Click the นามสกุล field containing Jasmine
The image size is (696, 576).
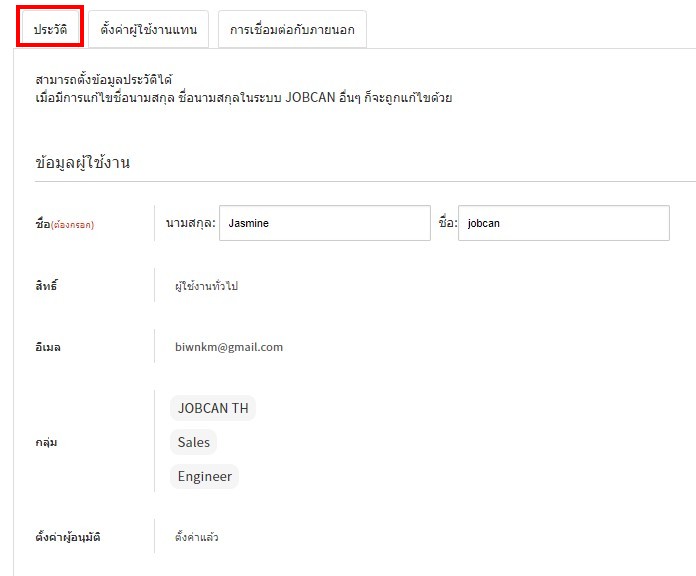[x=324, y=223]
